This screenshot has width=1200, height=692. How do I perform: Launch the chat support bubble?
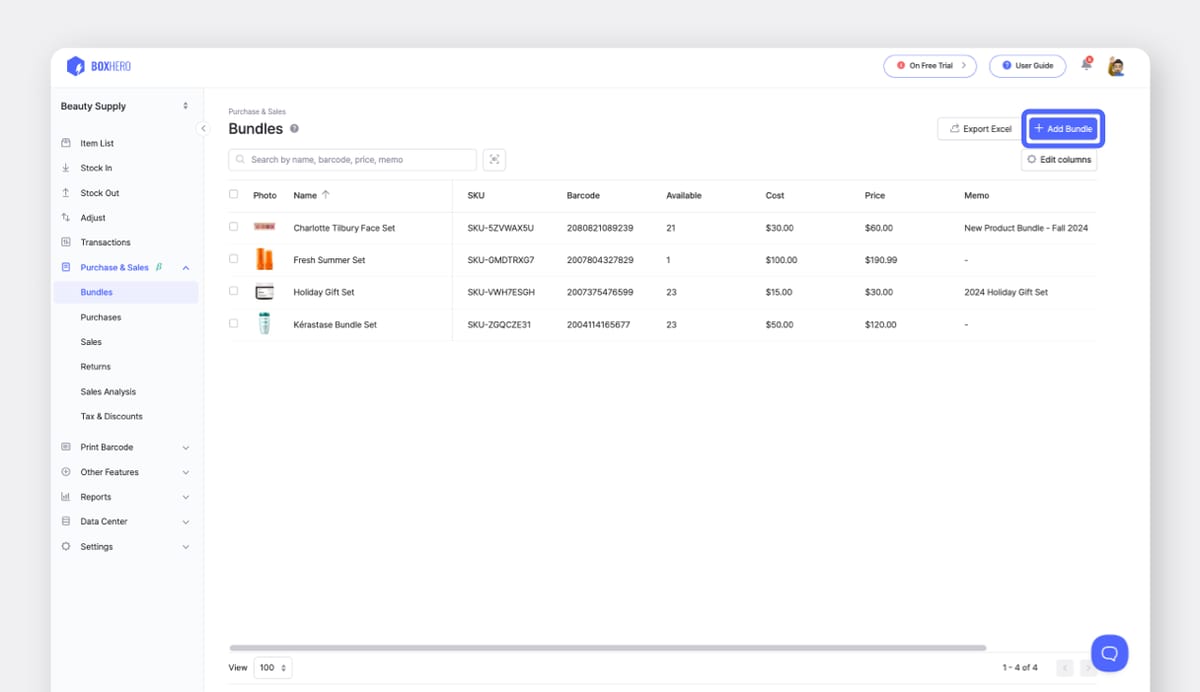click(x=1108, y=652)
